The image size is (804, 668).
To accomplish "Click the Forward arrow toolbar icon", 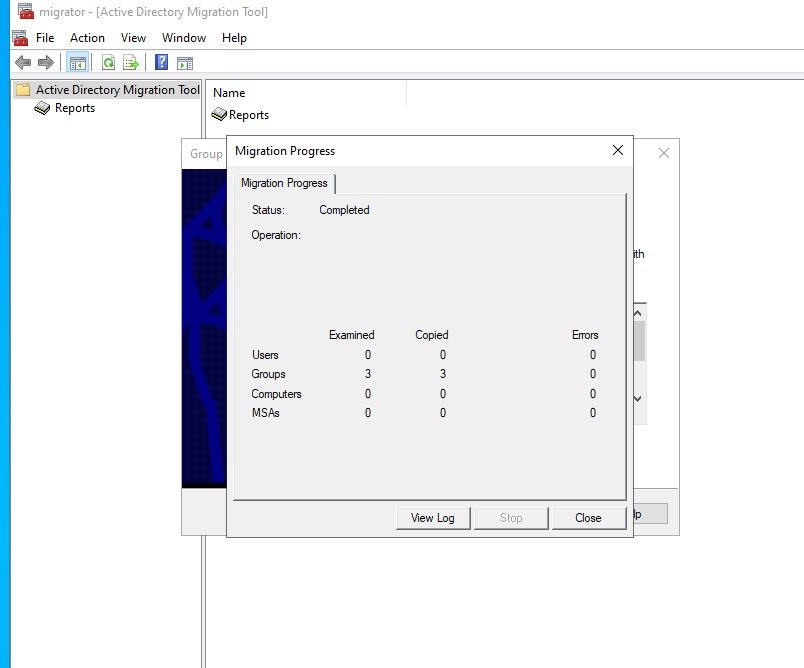I will (46, 63).
